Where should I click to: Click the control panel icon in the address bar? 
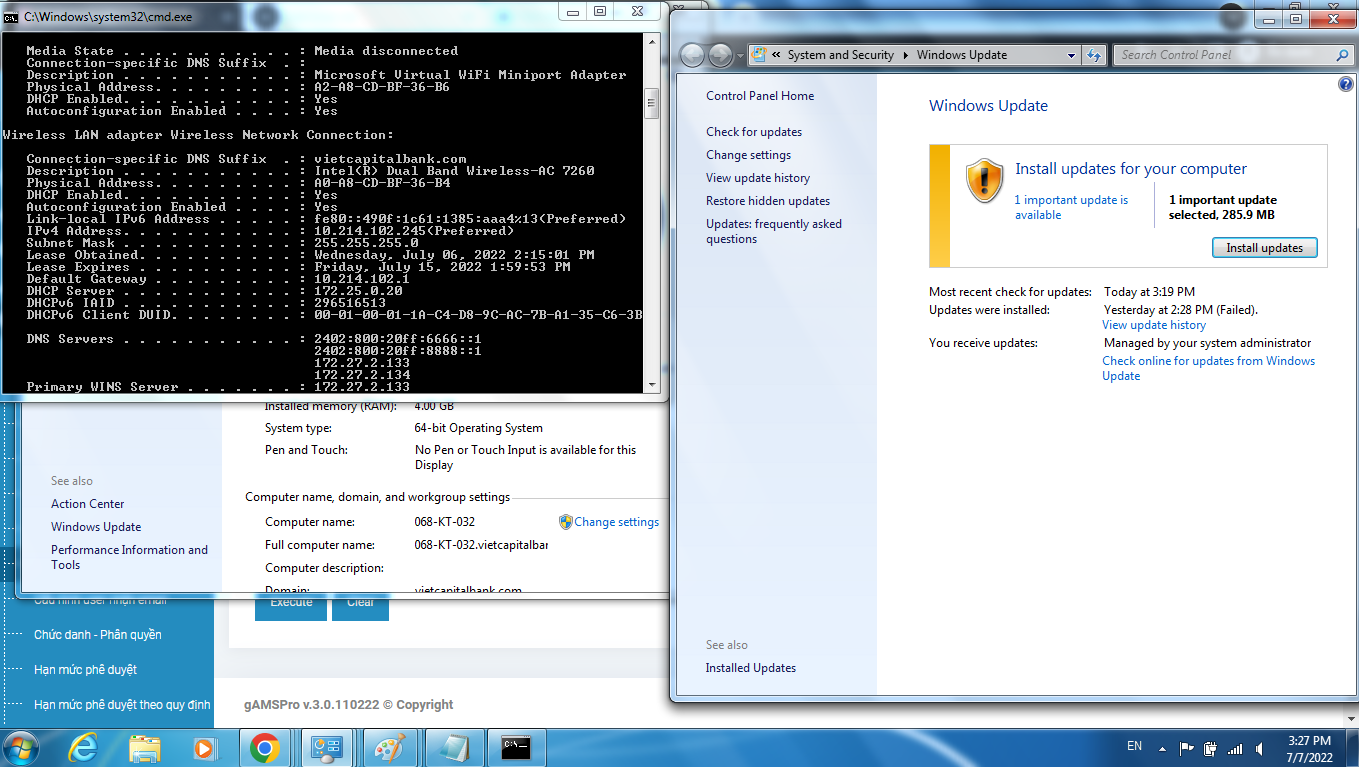click(x=759, y=55)
